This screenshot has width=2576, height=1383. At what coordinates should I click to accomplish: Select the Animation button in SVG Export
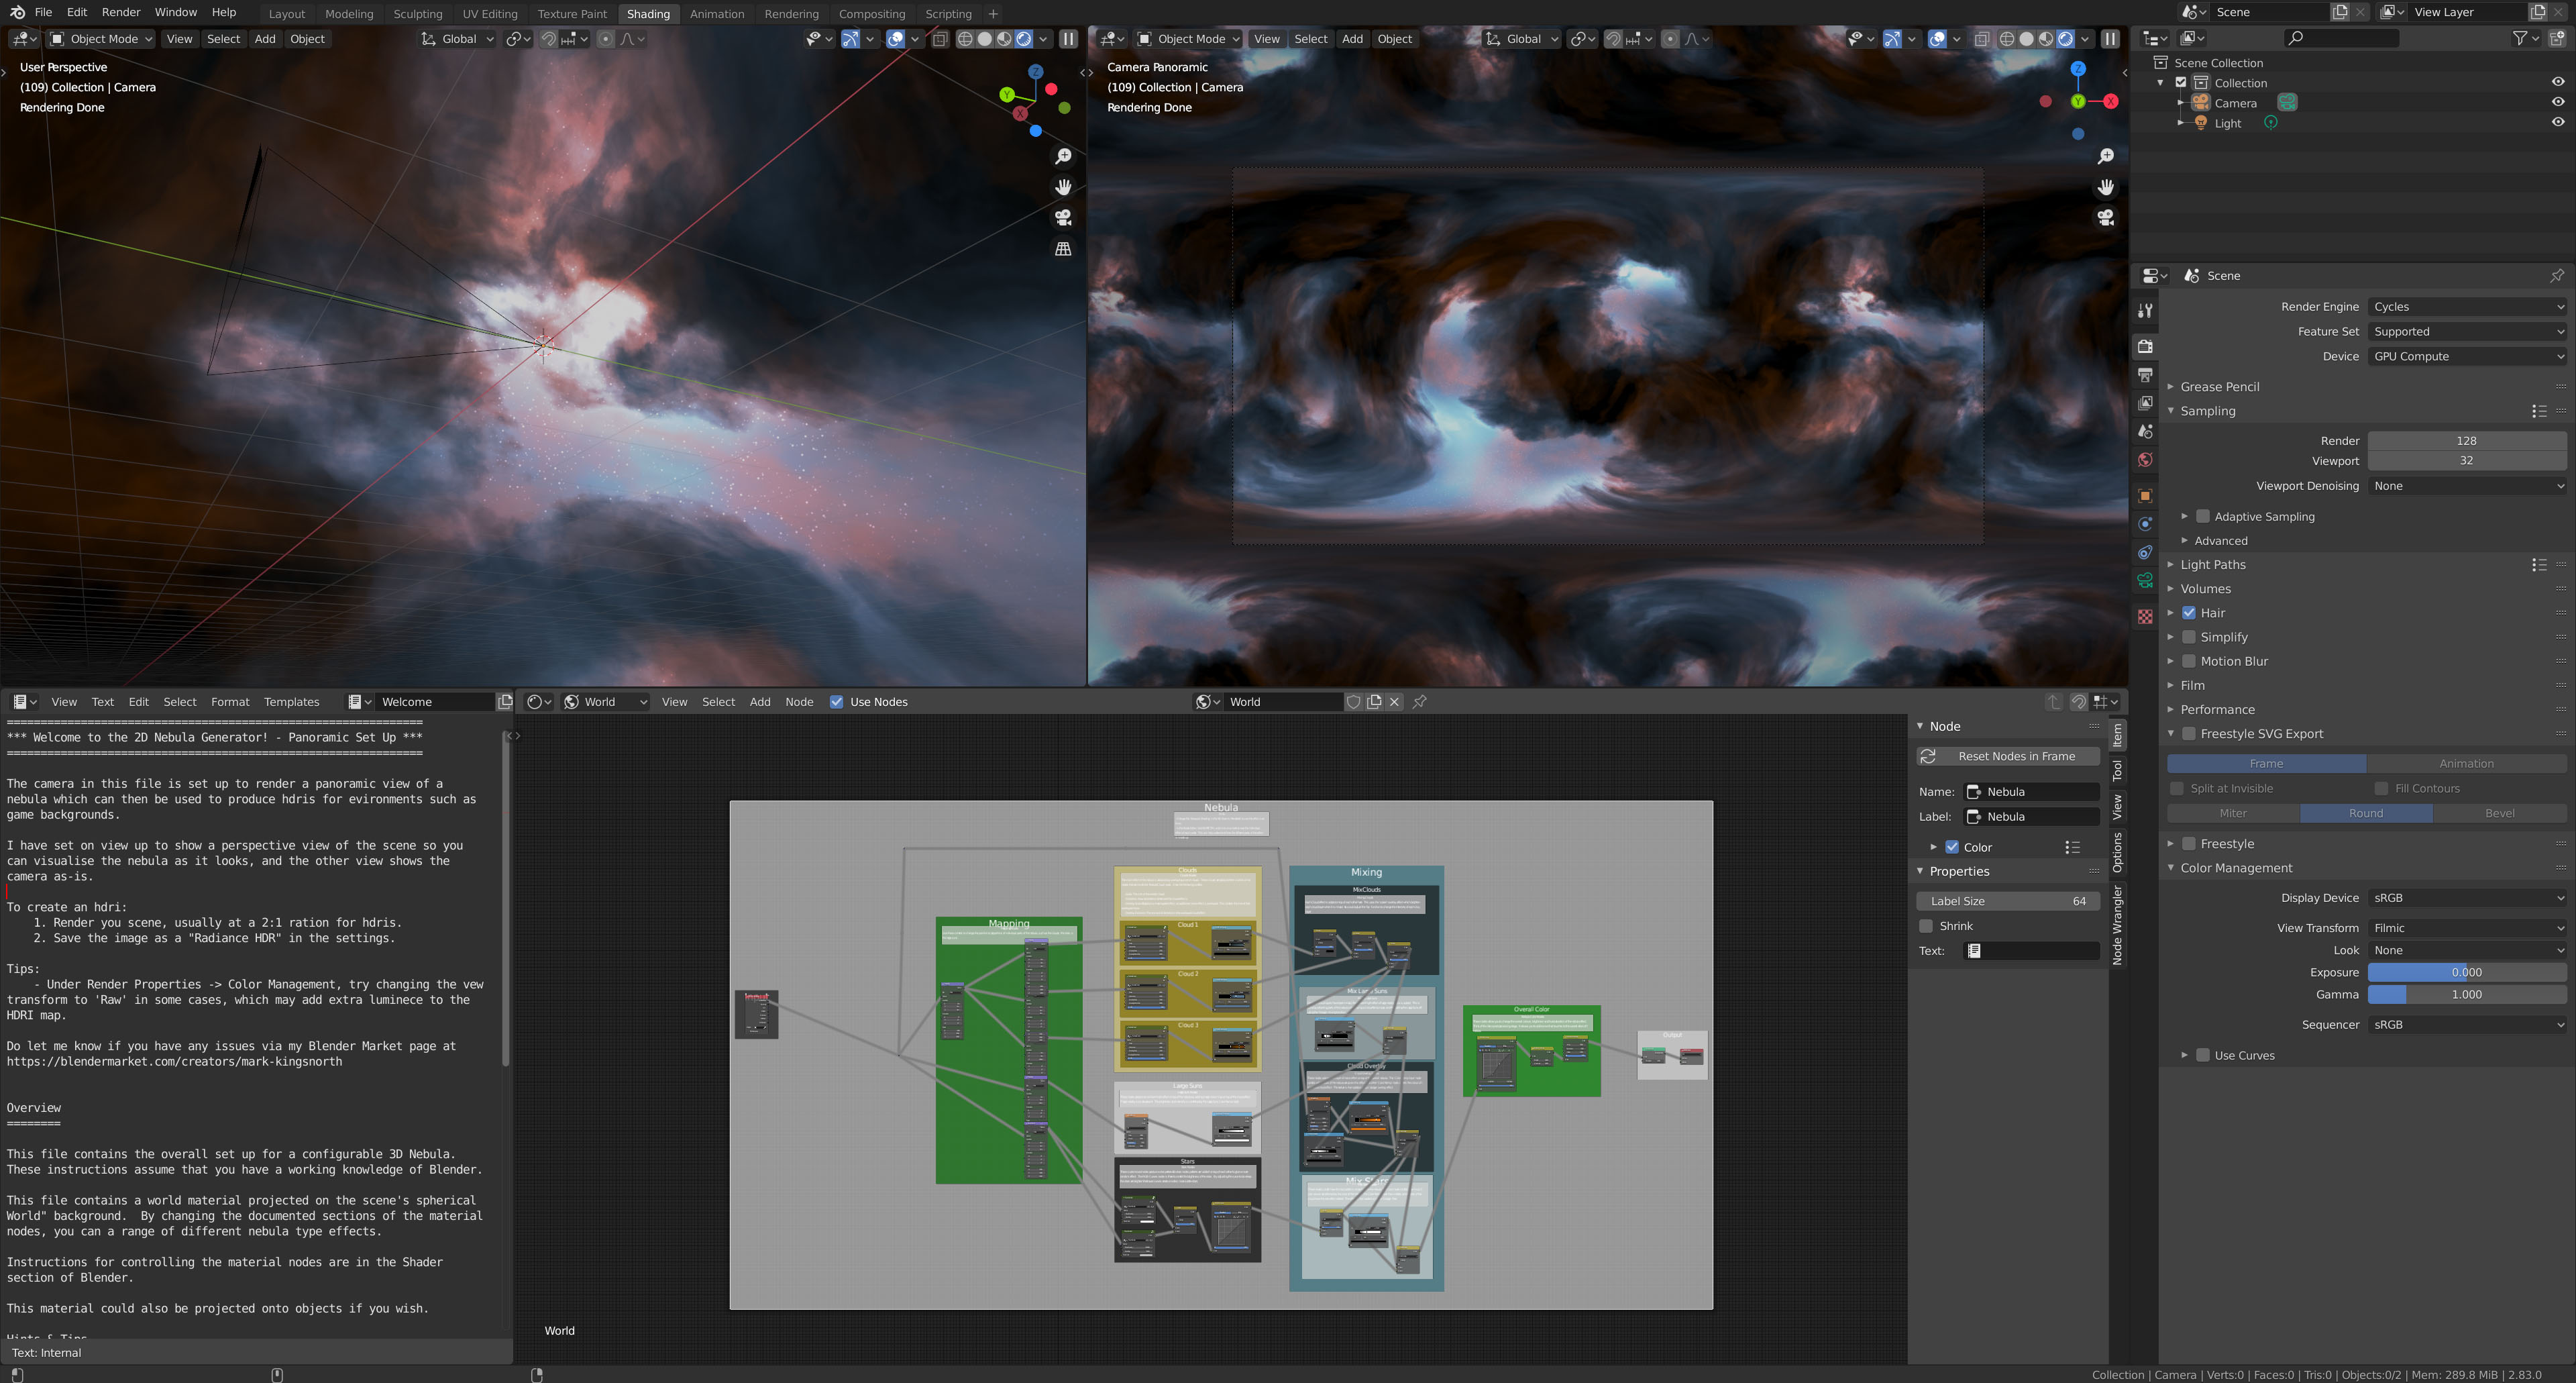click(2466, 764)
